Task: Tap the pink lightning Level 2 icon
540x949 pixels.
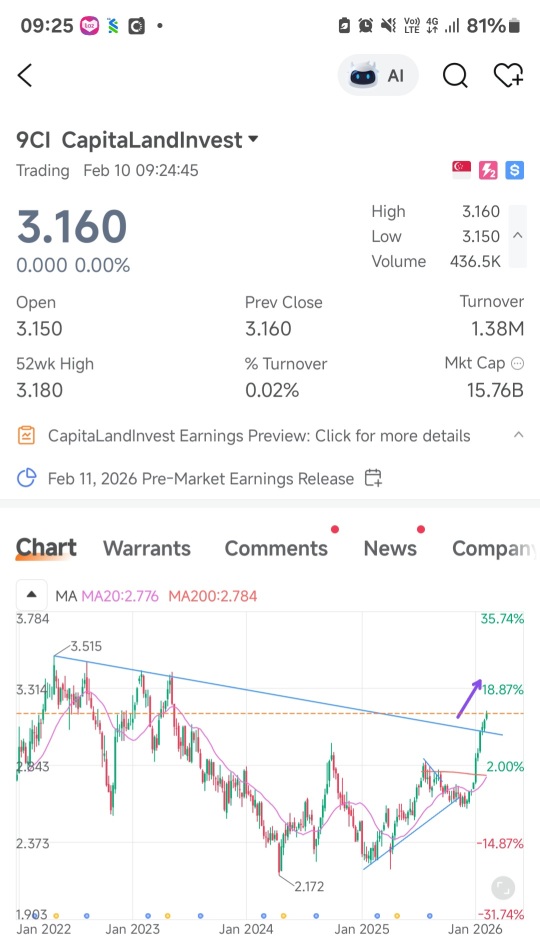Action: point(488,170)
